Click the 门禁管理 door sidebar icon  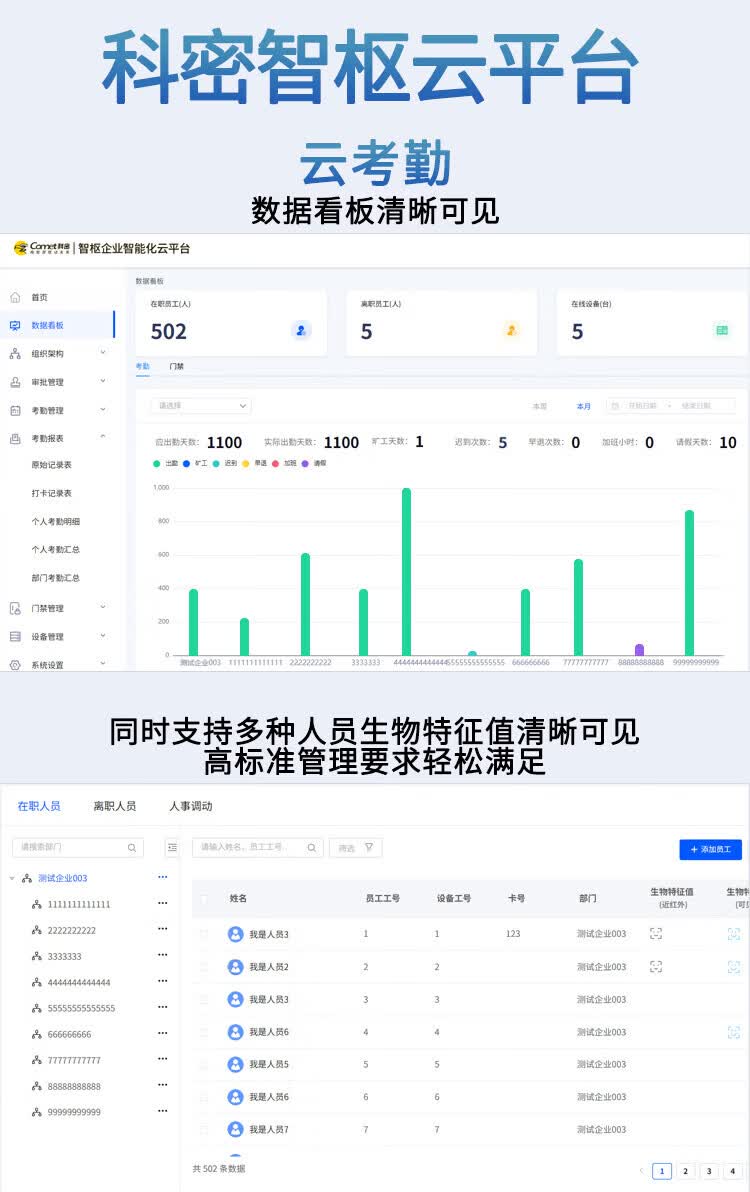(x=15, y=608)
